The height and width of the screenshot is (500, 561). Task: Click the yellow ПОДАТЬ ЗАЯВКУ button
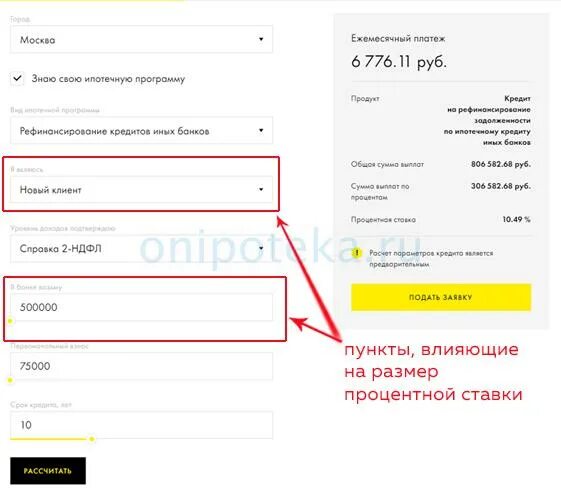[441, 297]
